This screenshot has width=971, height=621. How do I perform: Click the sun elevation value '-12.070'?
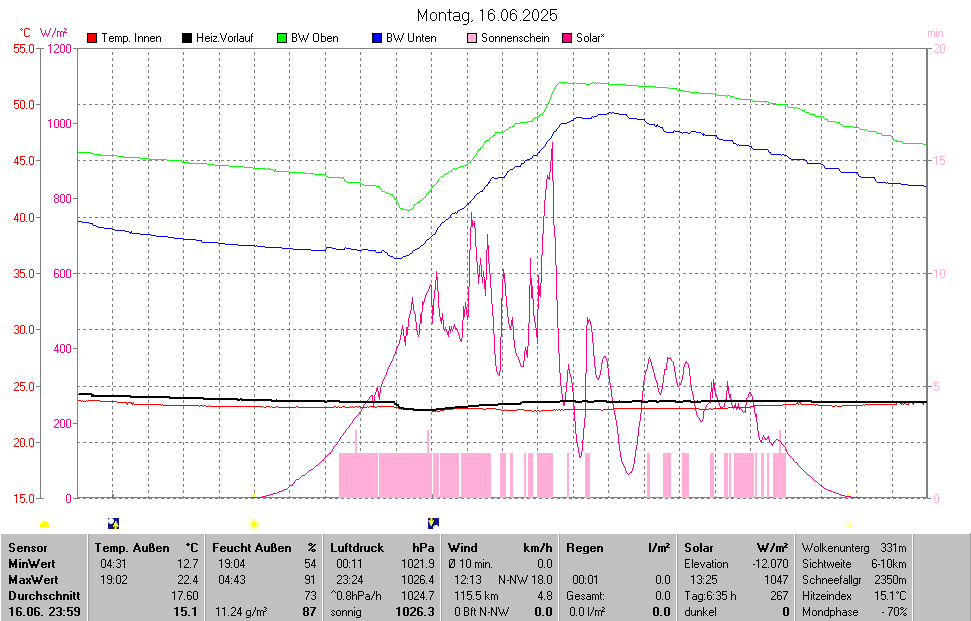770,564
